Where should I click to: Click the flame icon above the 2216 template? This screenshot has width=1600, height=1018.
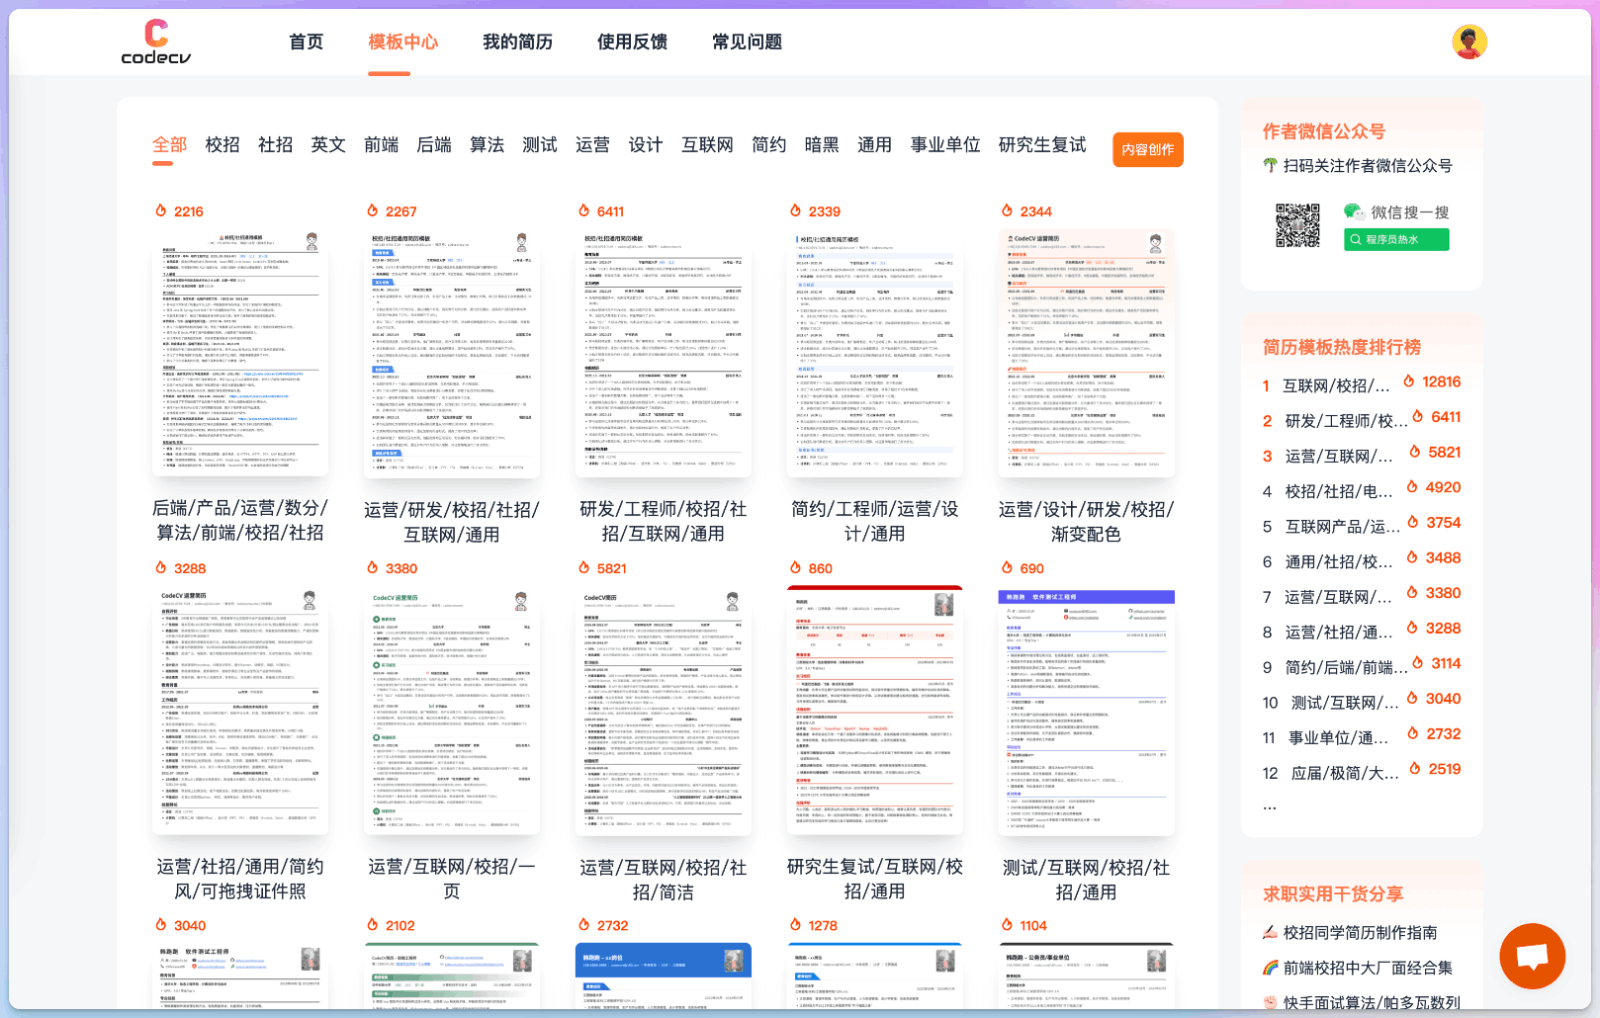(x=163, y=210)
